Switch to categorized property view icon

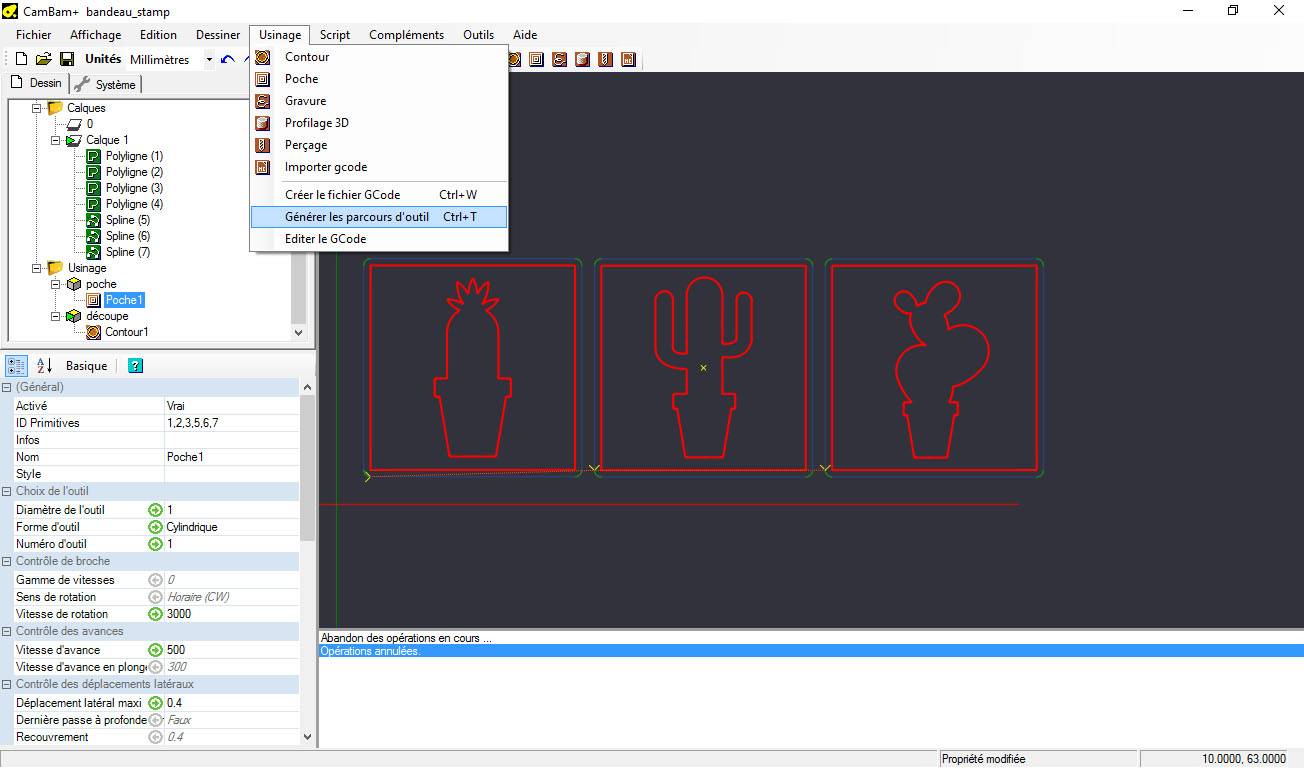[16, 366]
